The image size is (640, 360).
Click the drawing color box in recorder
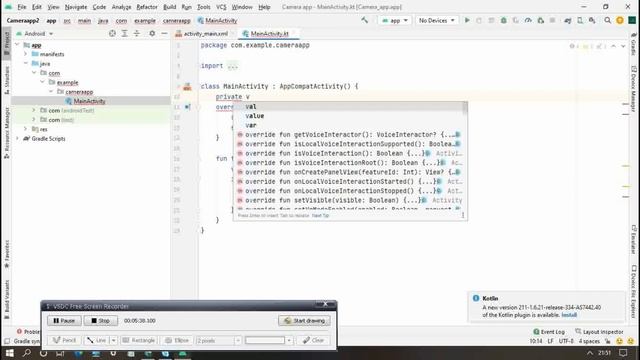[264, 340]
